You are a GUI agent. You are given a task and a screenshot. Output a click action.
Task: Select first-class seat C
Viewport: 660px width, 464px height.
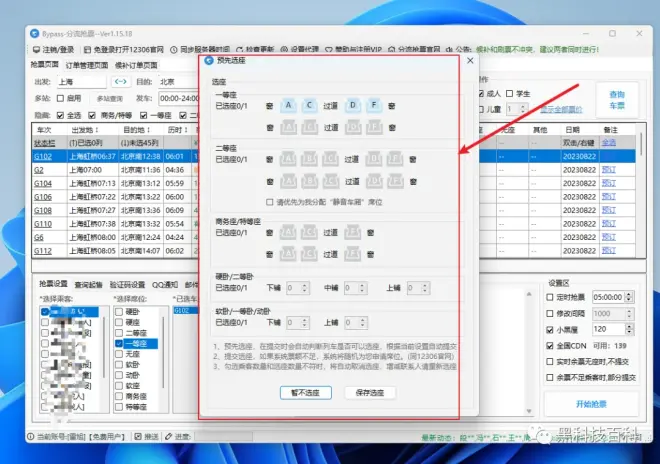click(x=309, y=105)
